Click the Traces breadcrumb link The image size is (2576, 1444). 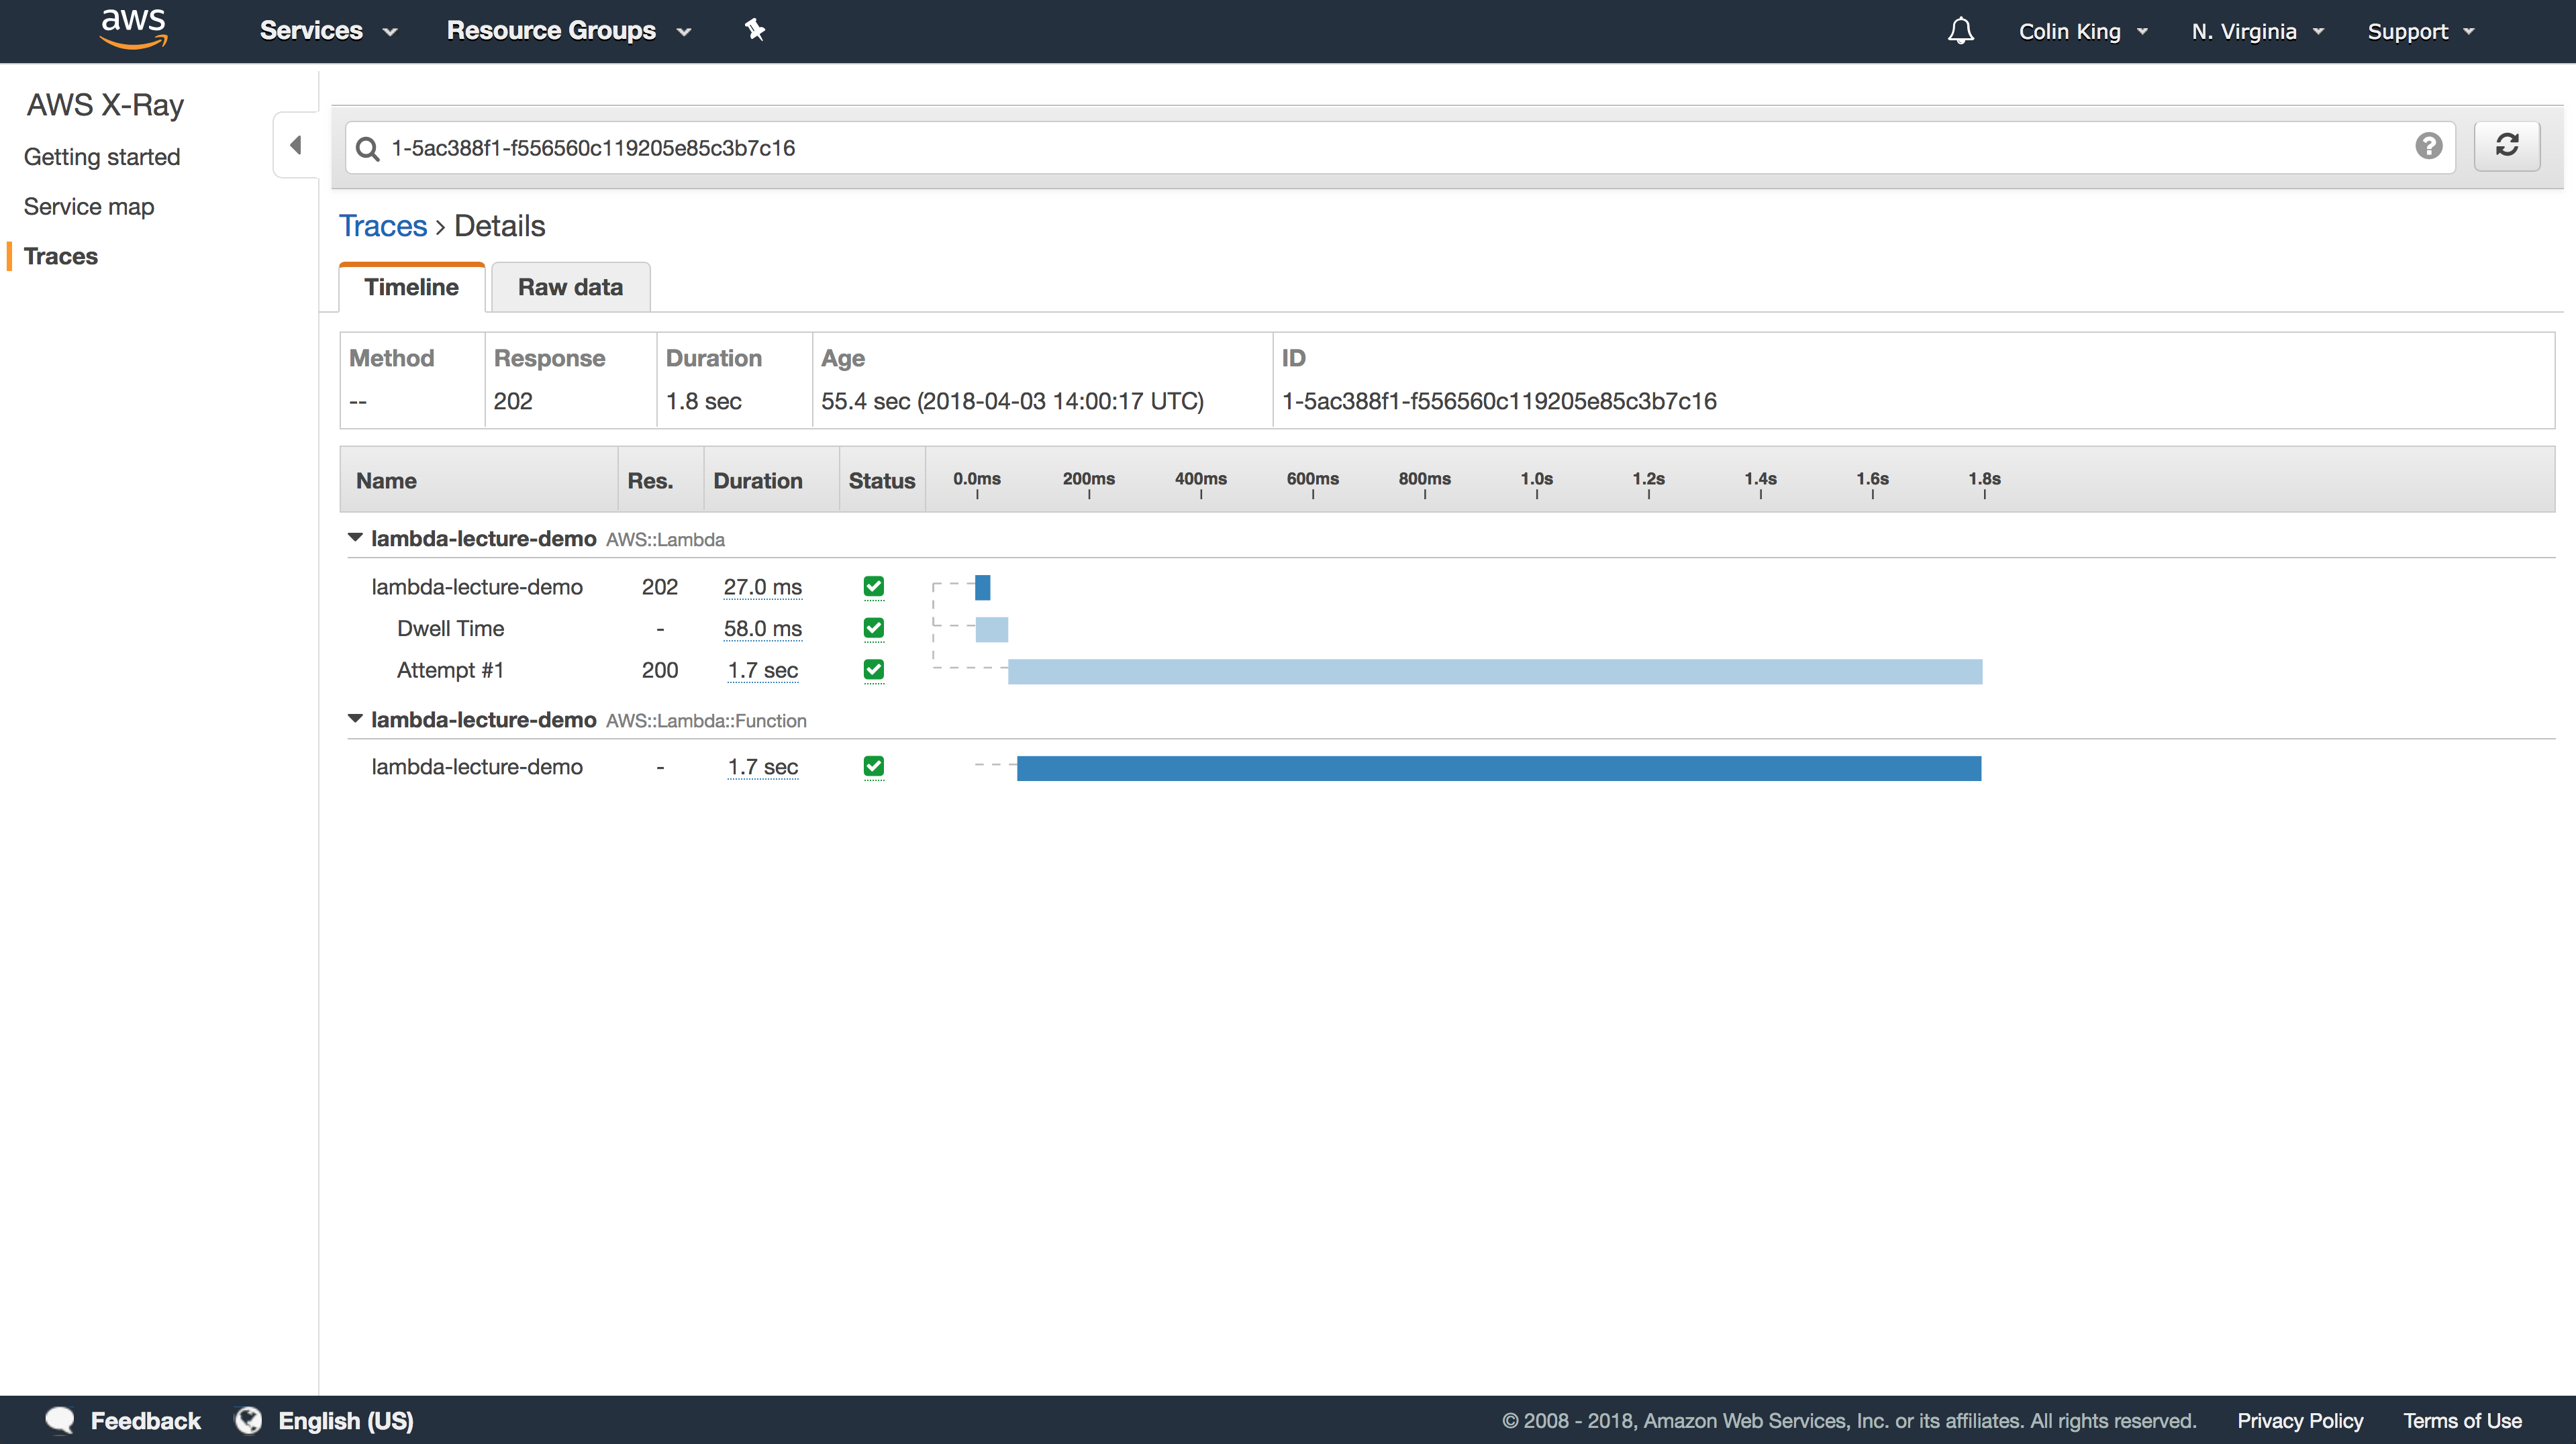pyautogui.click(x=383, y=226)
